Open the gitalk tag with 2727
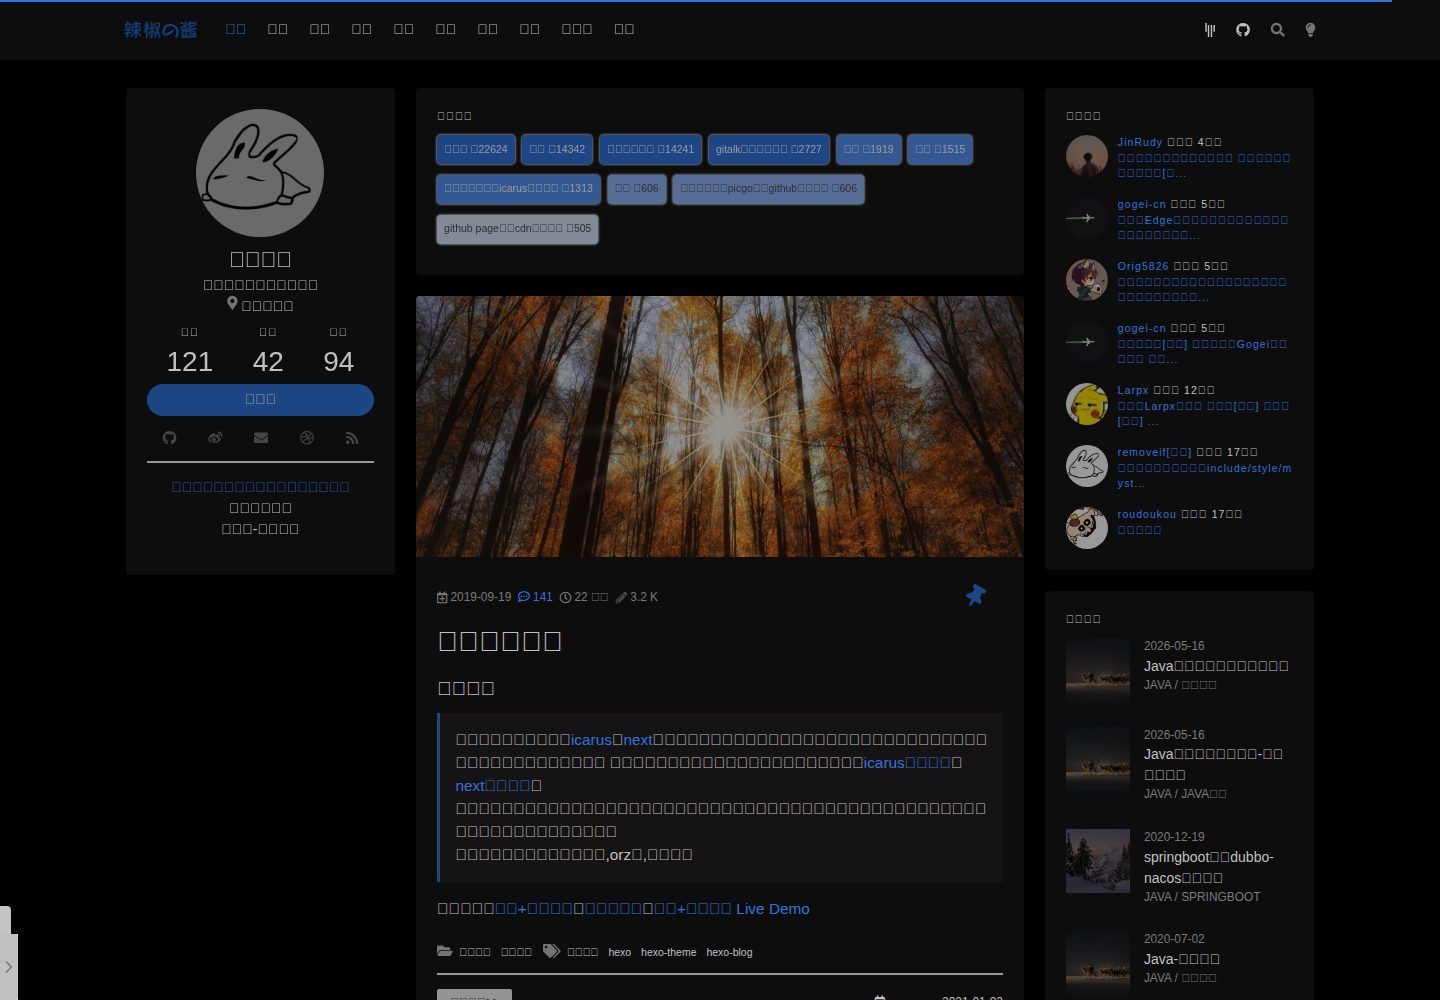This screenshot has width=1440, height=1000. (x=768, y=149)
